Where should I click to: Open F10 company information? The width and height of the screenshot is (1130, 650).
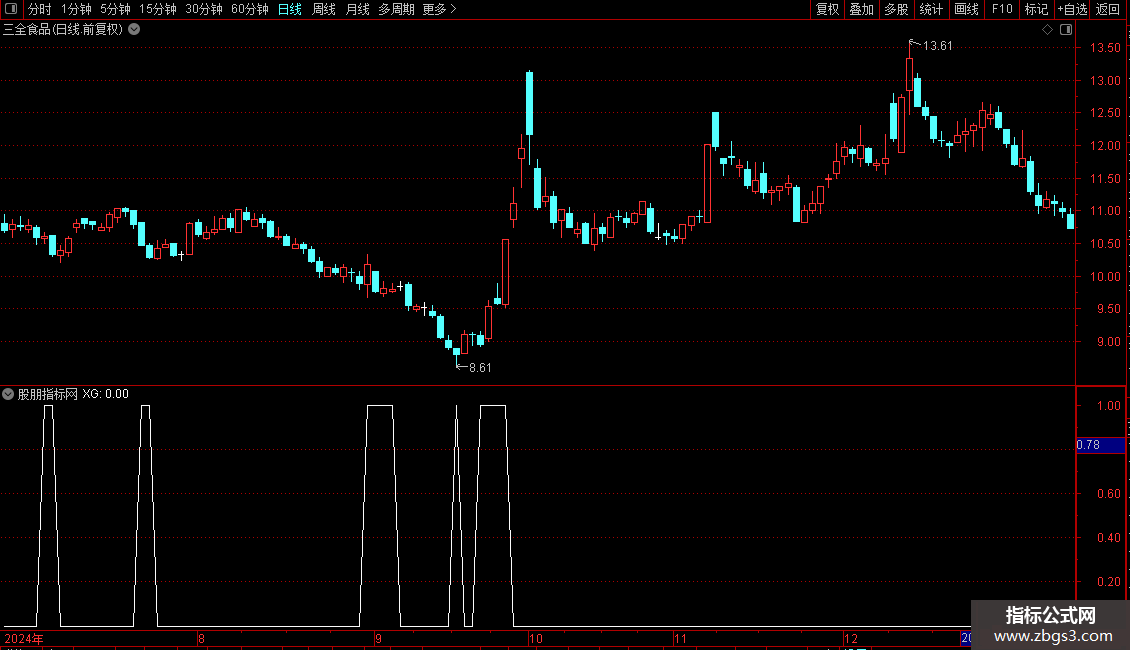point(1002,9)
